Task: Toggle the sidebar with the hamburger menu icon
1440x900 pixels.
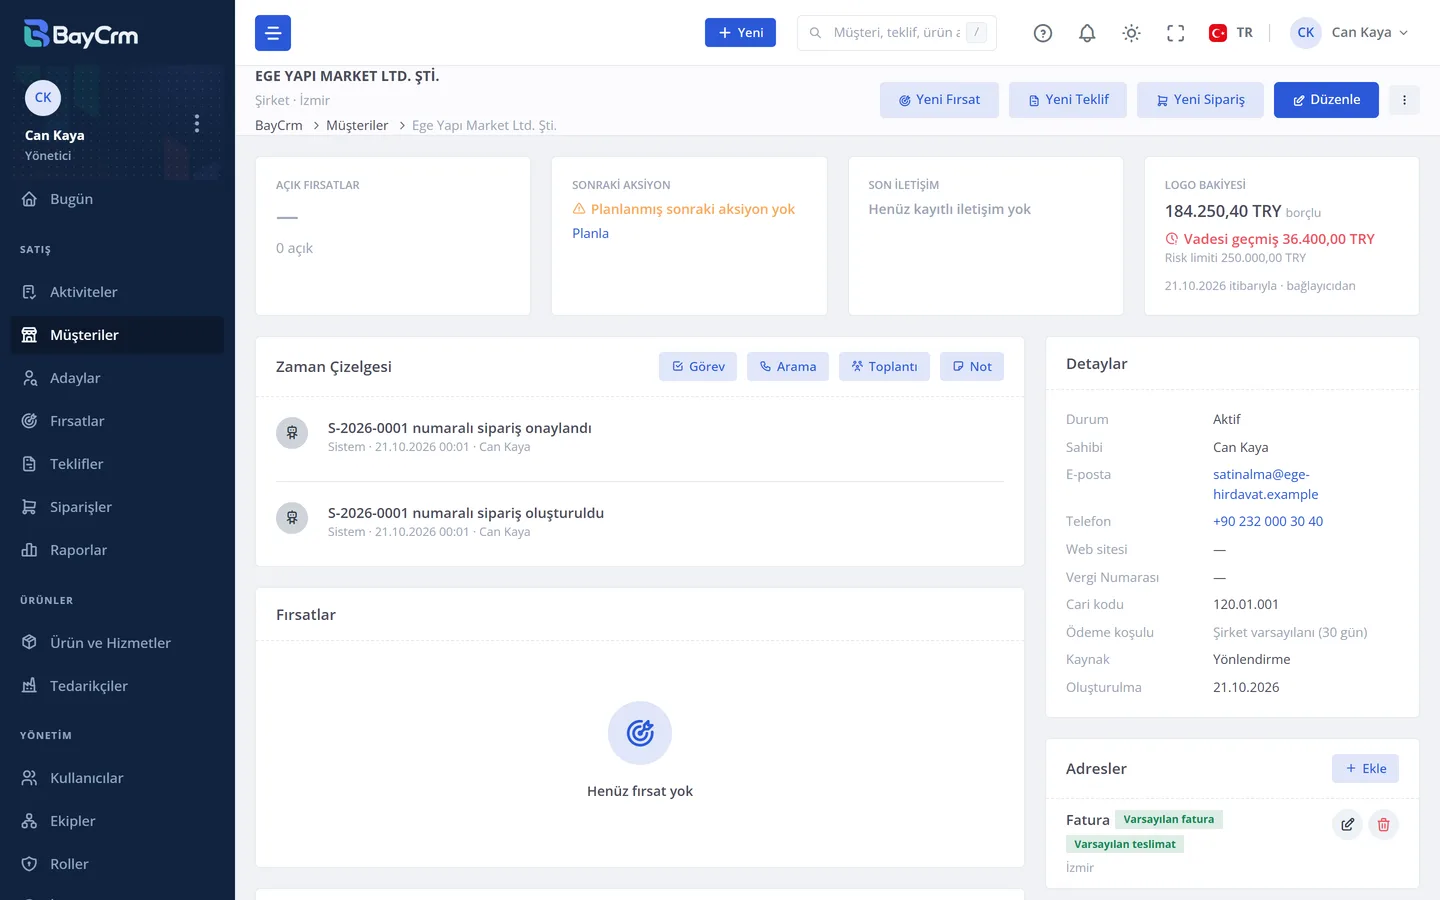Action: coord(273,33)
